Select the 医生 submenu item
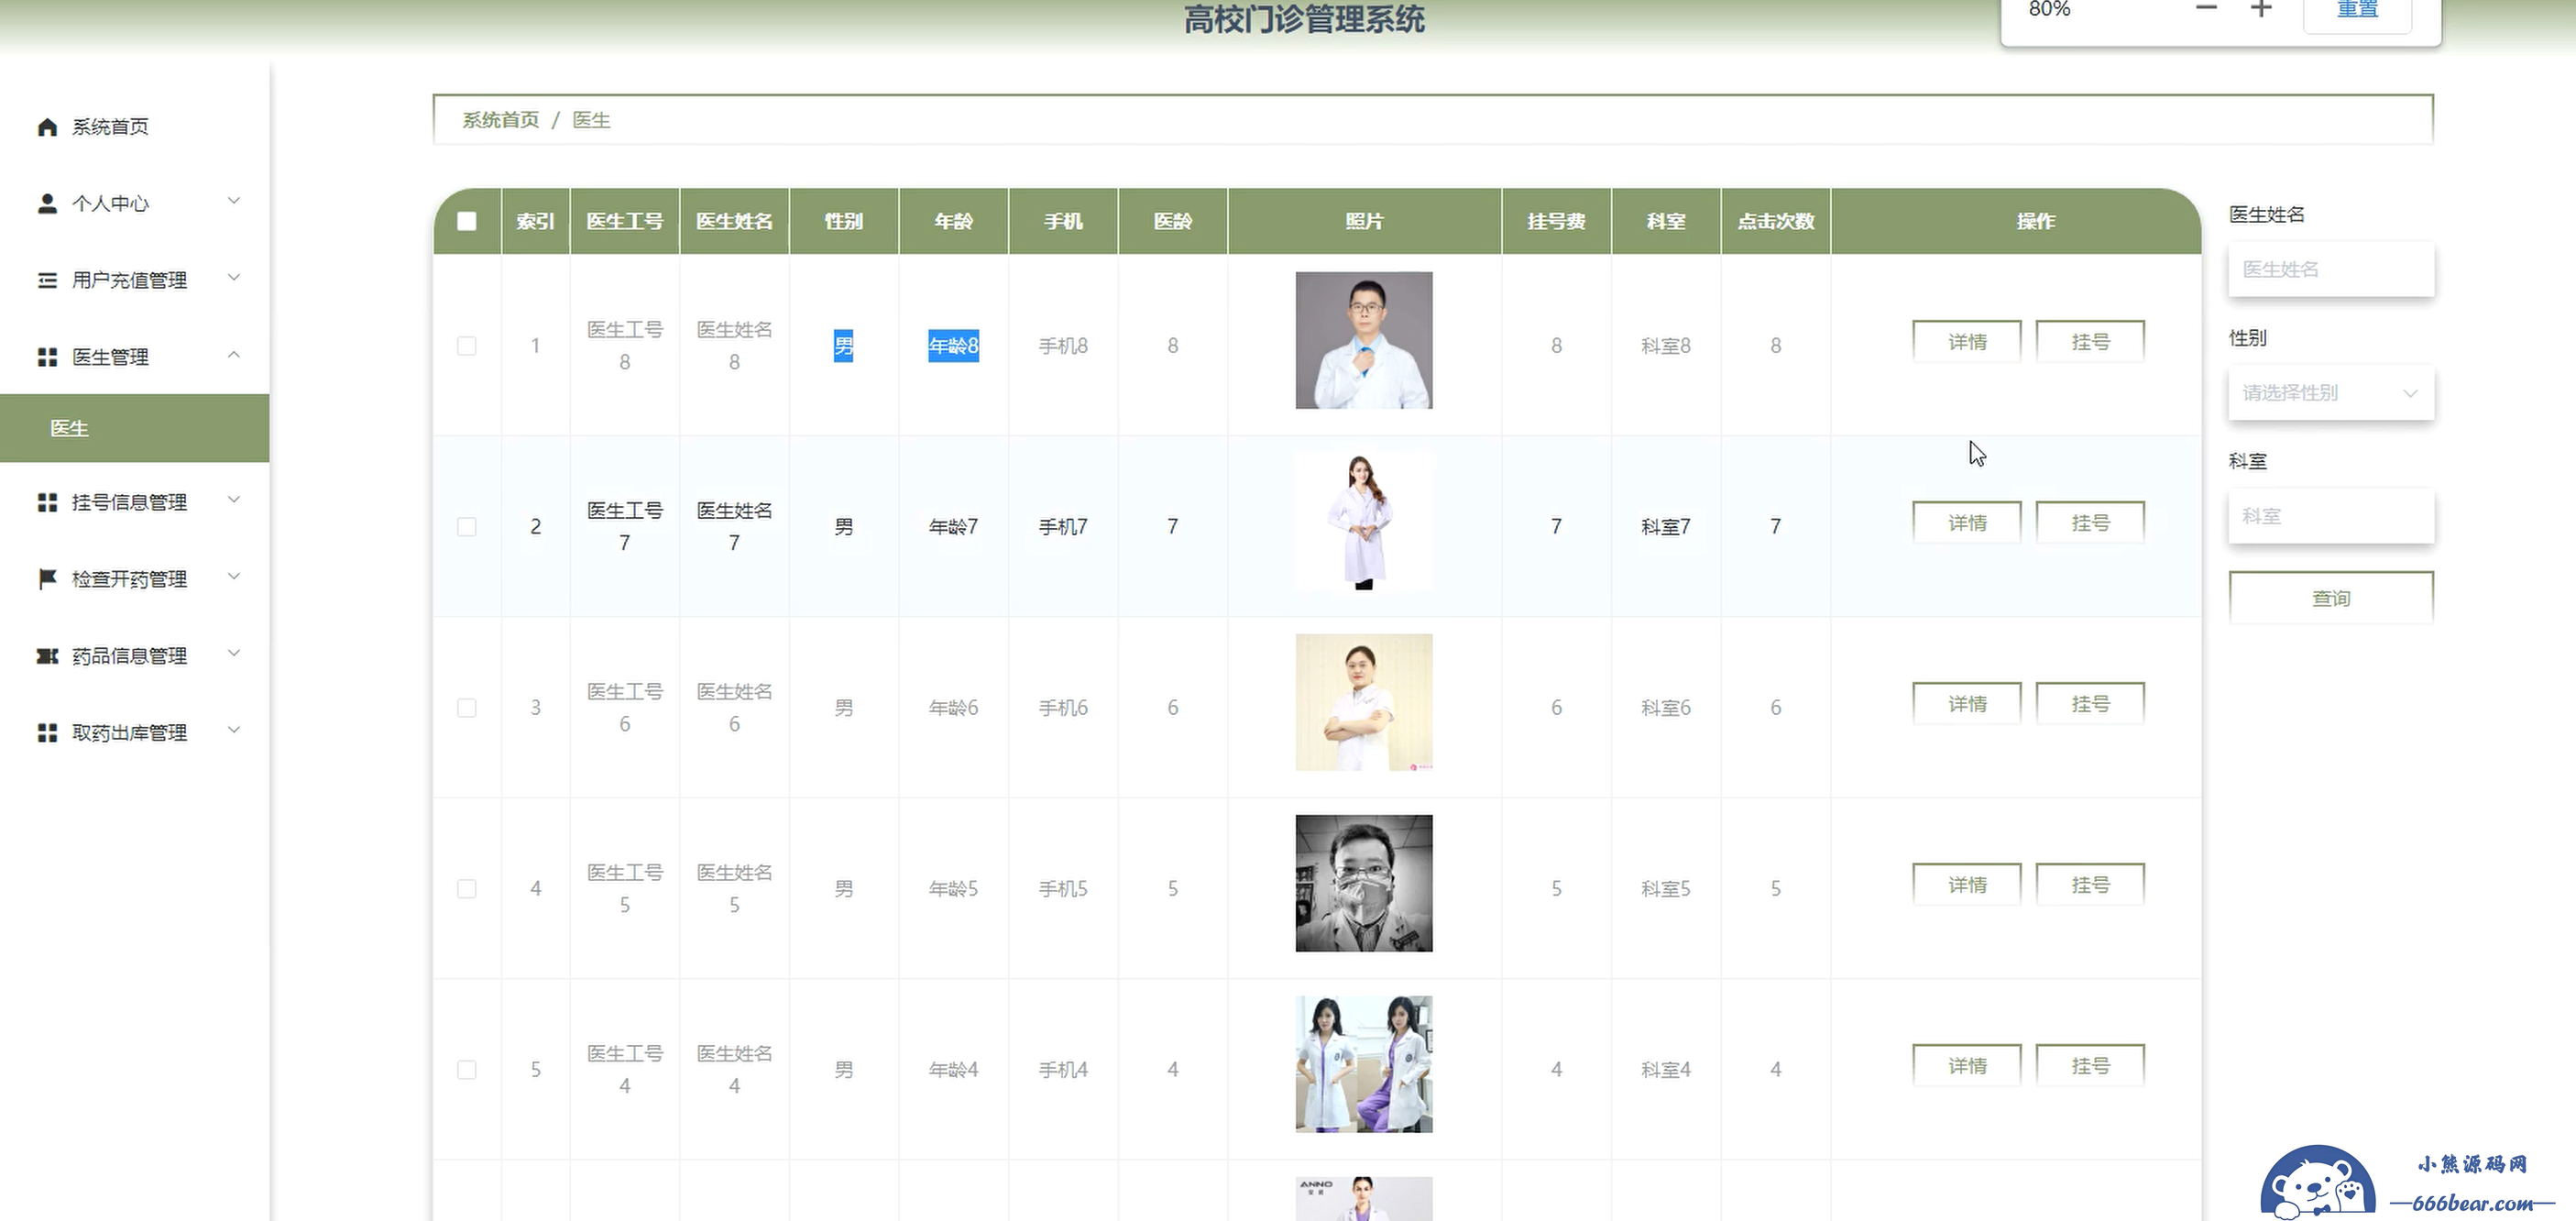This screenshot has height=1221, width=2576. [x=135, y=428]
